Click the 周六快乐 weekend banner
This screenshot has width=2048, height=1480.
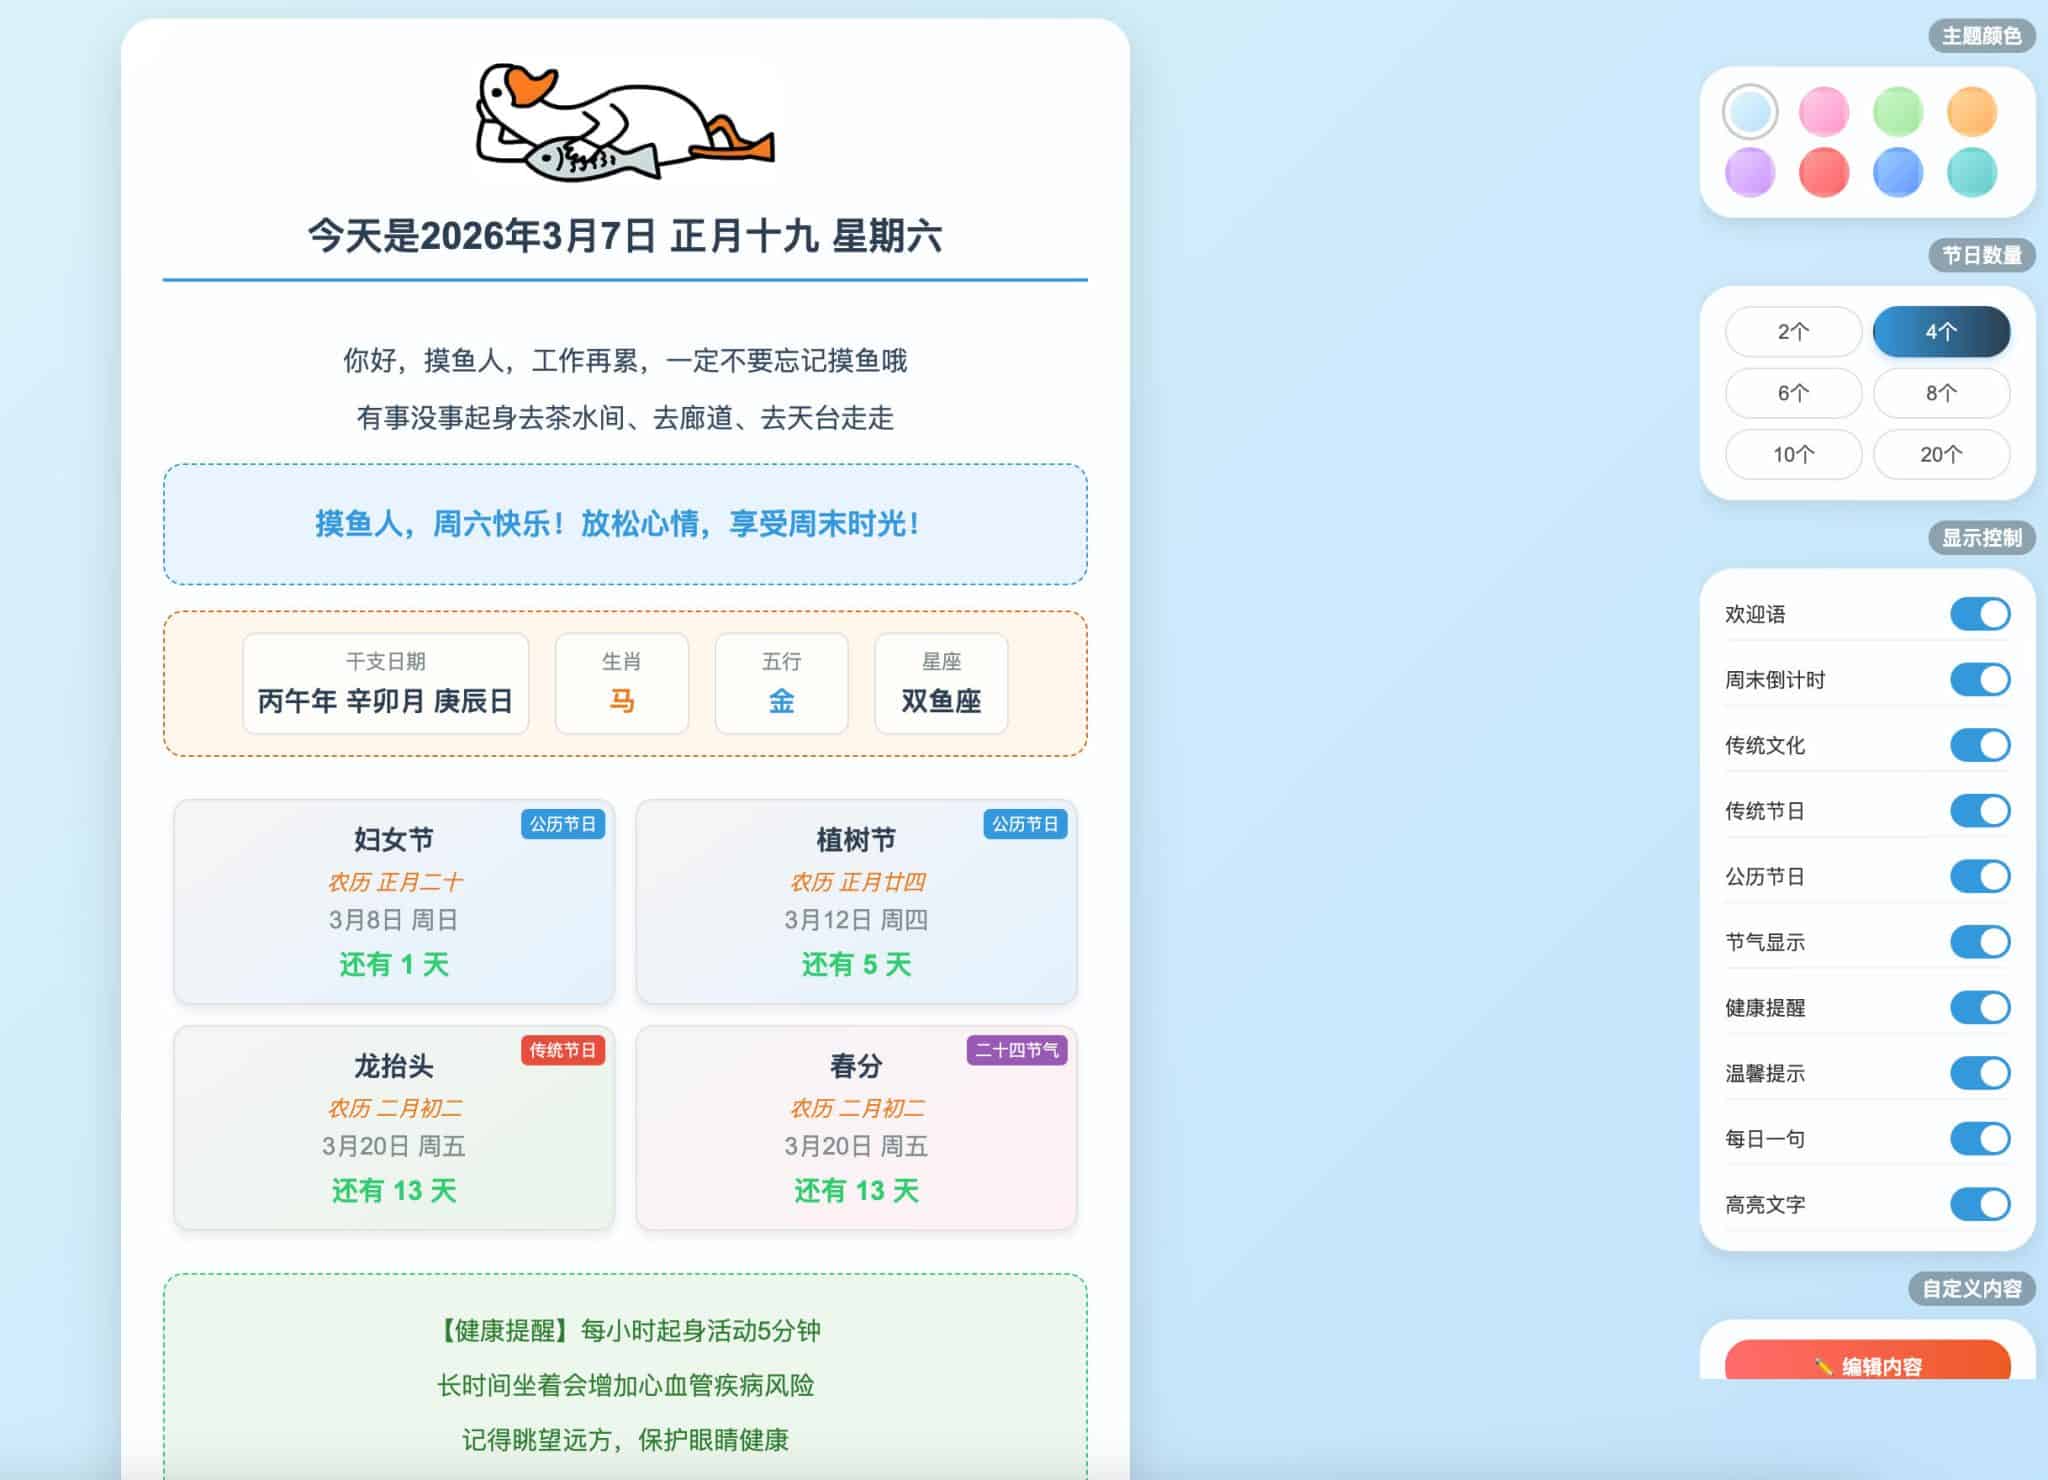point(625,524)
